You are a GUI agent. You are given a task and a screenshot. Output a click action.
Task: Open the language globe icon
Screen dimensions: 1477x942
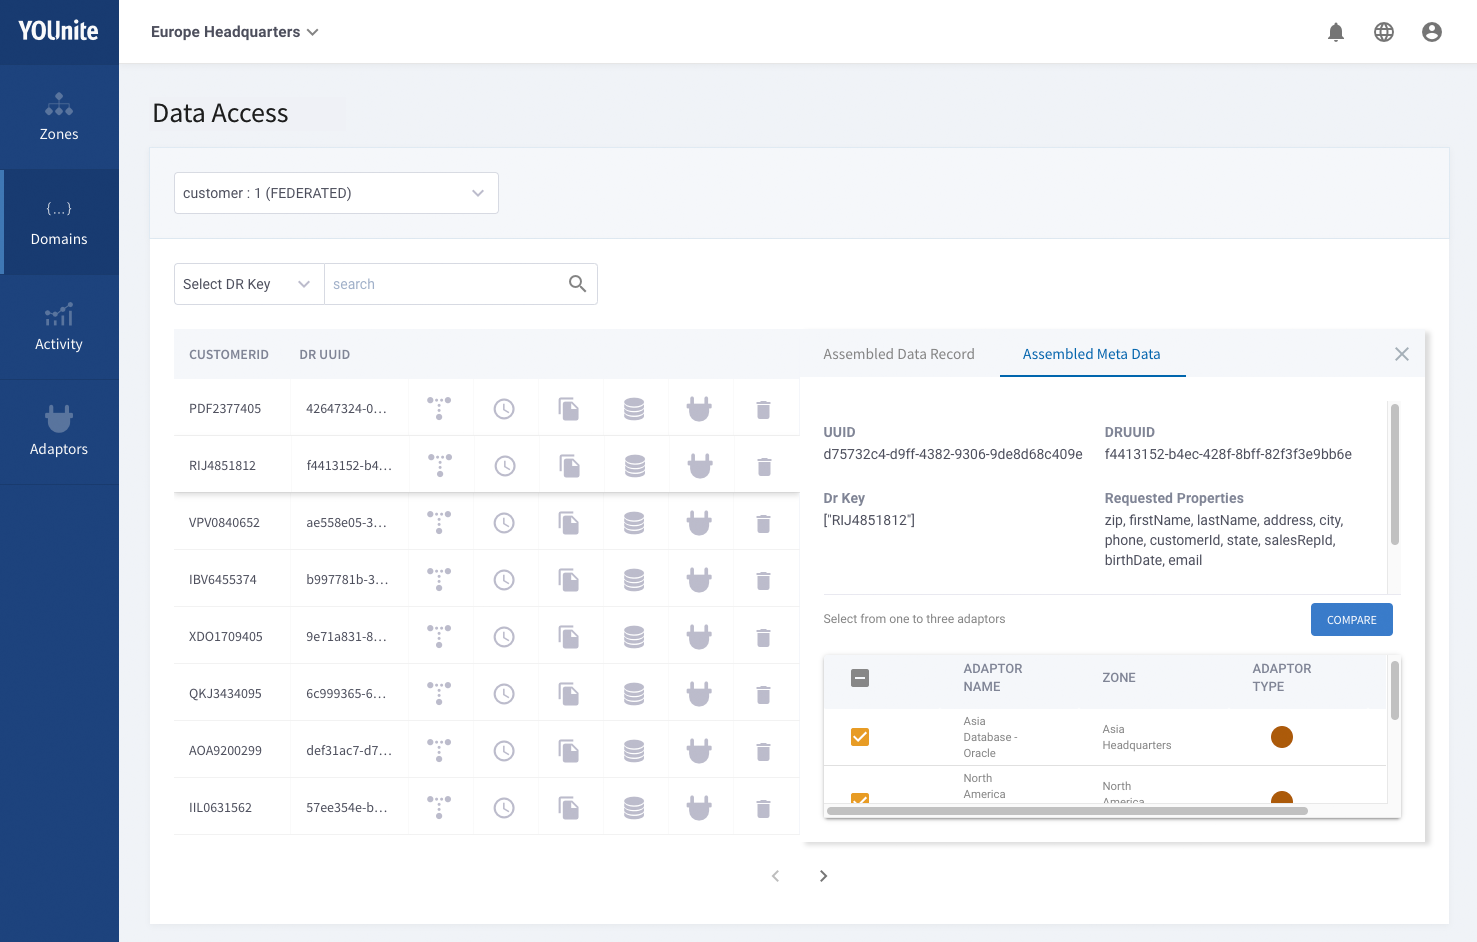[1384, 32]
